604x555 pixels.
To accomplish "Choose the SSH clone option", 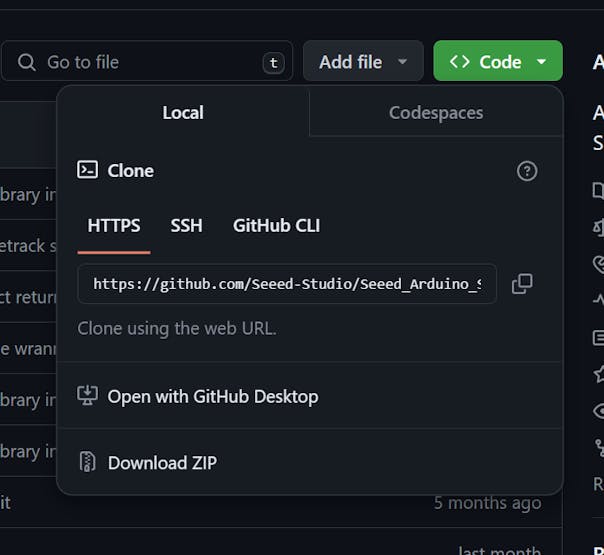I will 186,226.
